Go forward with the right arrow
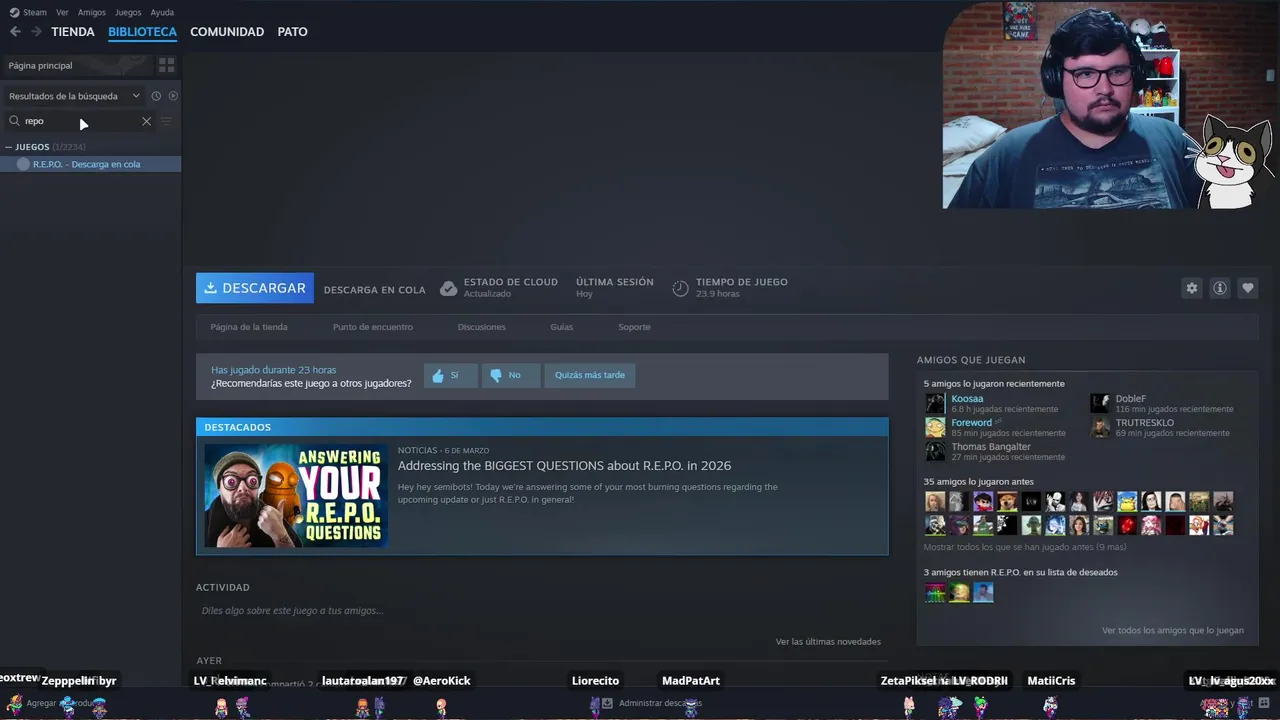The width and height of the screenshot is (1280, 720). (x=36, y=32)
